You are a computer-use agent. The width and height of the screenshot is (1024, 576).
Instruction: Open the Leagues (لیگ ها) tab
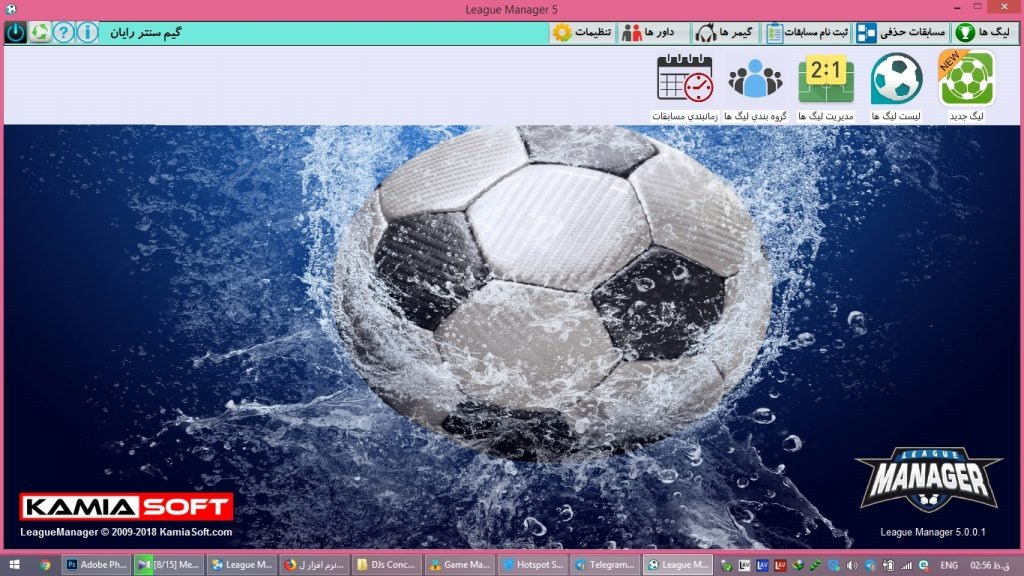click(982, 32)
